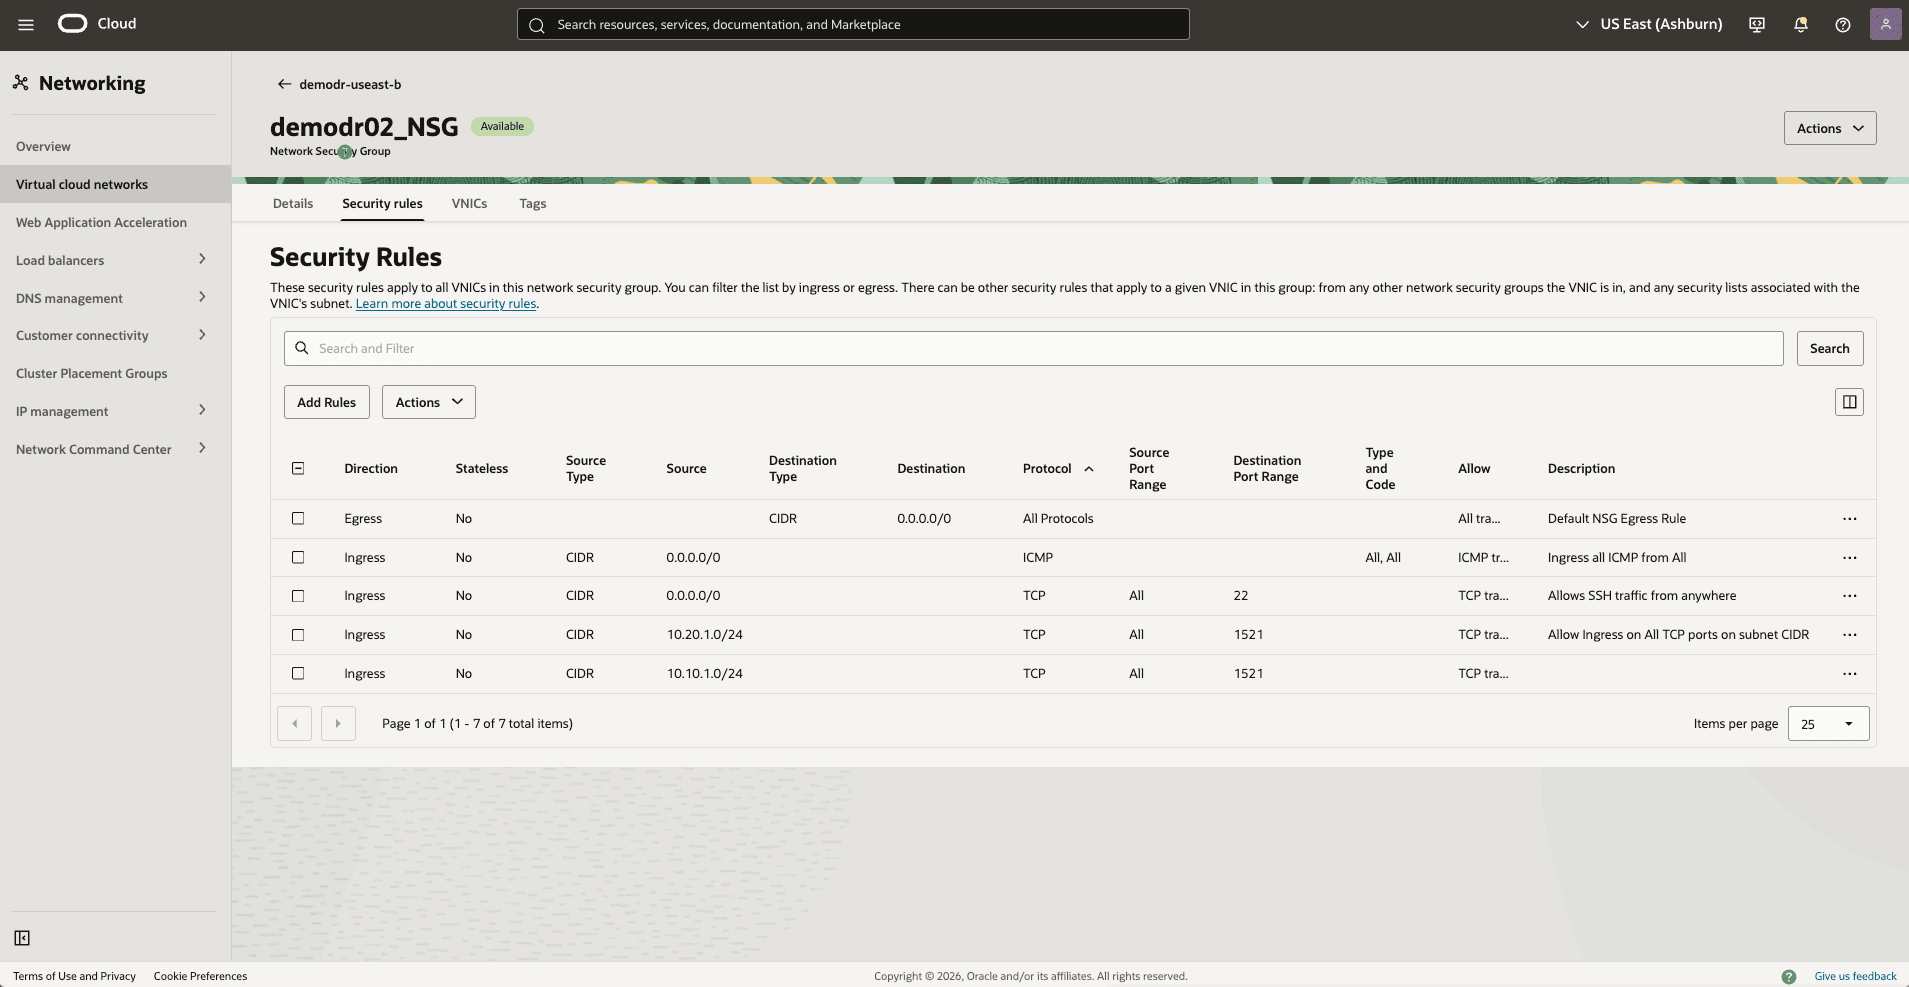1909x987 pixels.
Task: Click the Cloud Shell console icon
Action: [1757, 24]
